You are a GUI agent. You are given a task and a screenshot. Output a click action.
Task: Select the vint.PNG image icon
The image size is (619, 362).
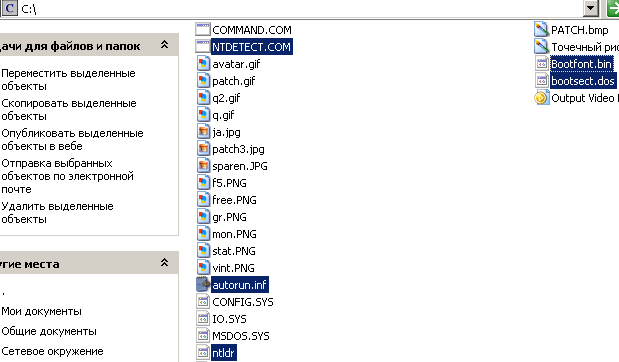click(203, 267)
